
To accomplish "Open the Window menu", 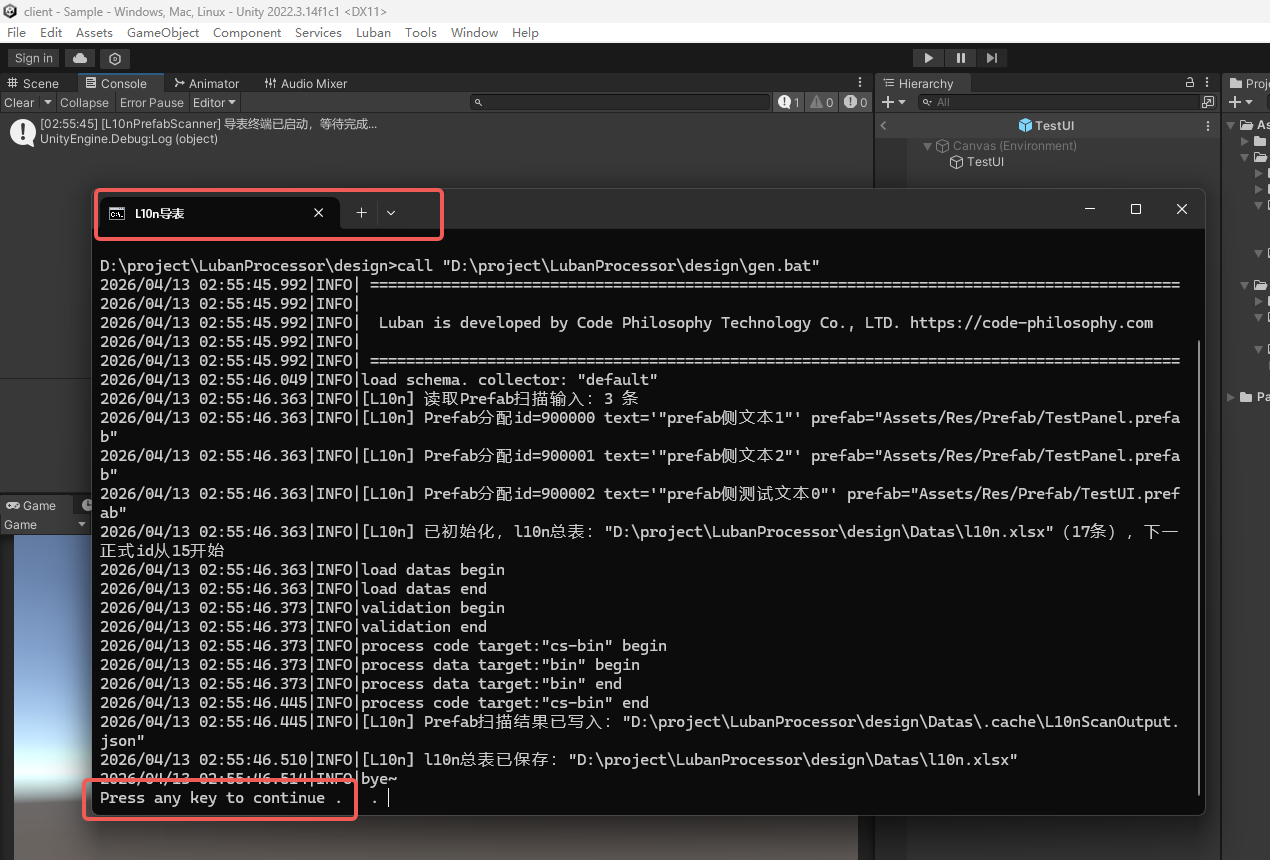I will (x=474, y=32).
